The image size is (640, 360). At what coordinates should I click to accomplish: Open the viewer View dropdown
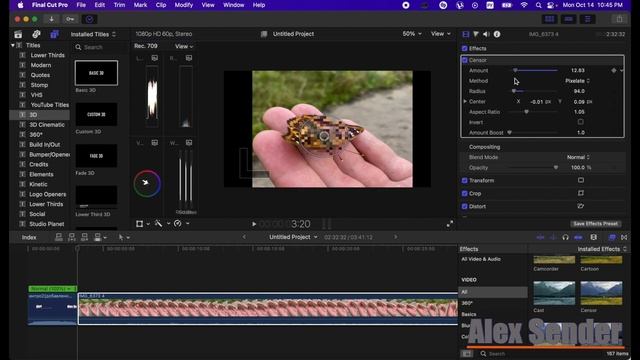[441, 34]
